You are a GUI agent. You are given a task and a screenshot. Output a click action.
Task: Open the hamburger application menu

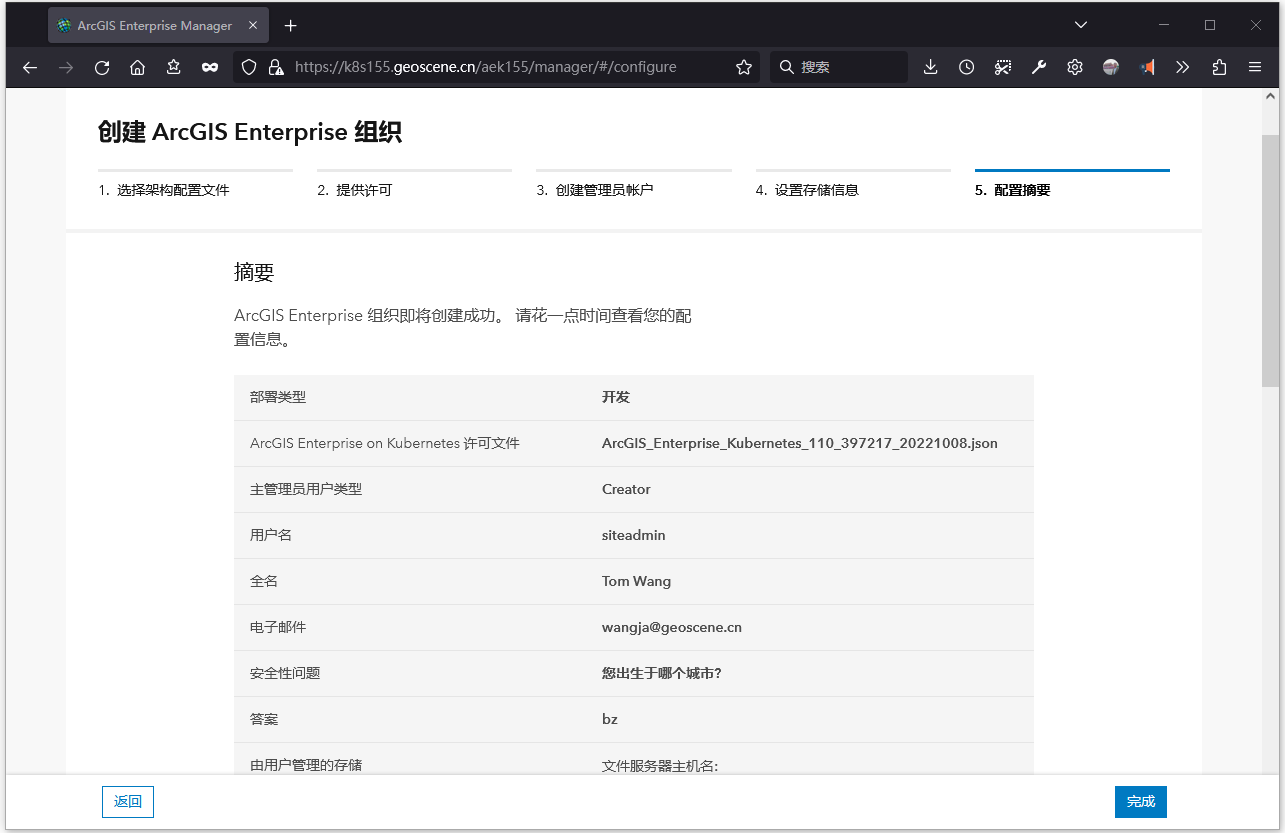coord(1255,67)
